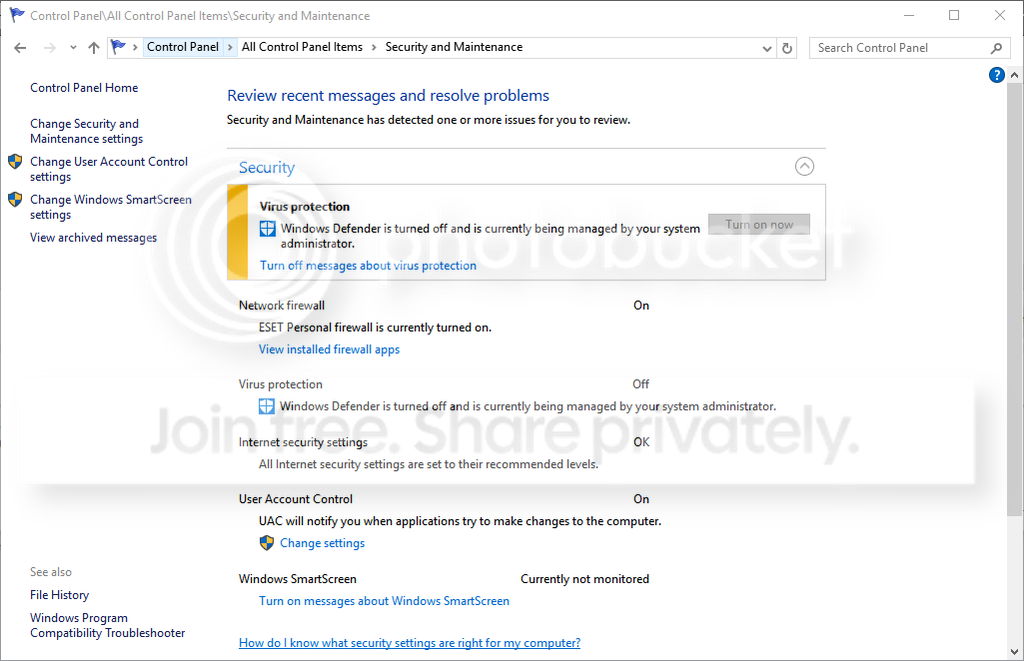Screen dimensions: 1024x661
Task: Open Turn off messages about virus protection
Action: click(368, 265)
